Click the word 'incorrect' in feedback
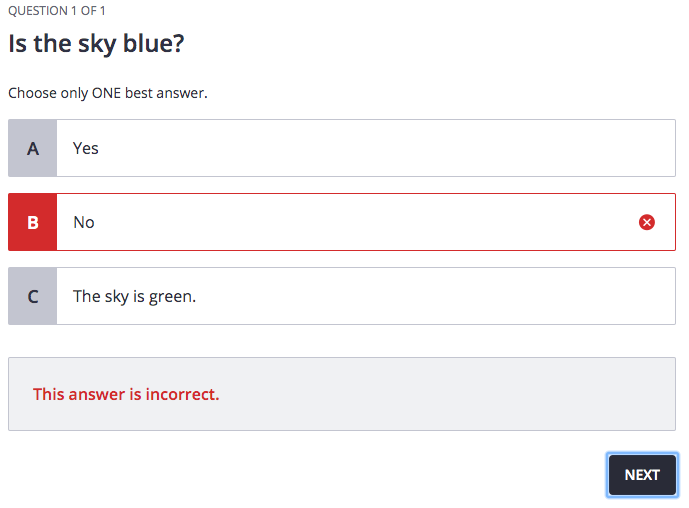Viewport: 689px width, 508px height. pyautogui.click(x=182, y=394)
